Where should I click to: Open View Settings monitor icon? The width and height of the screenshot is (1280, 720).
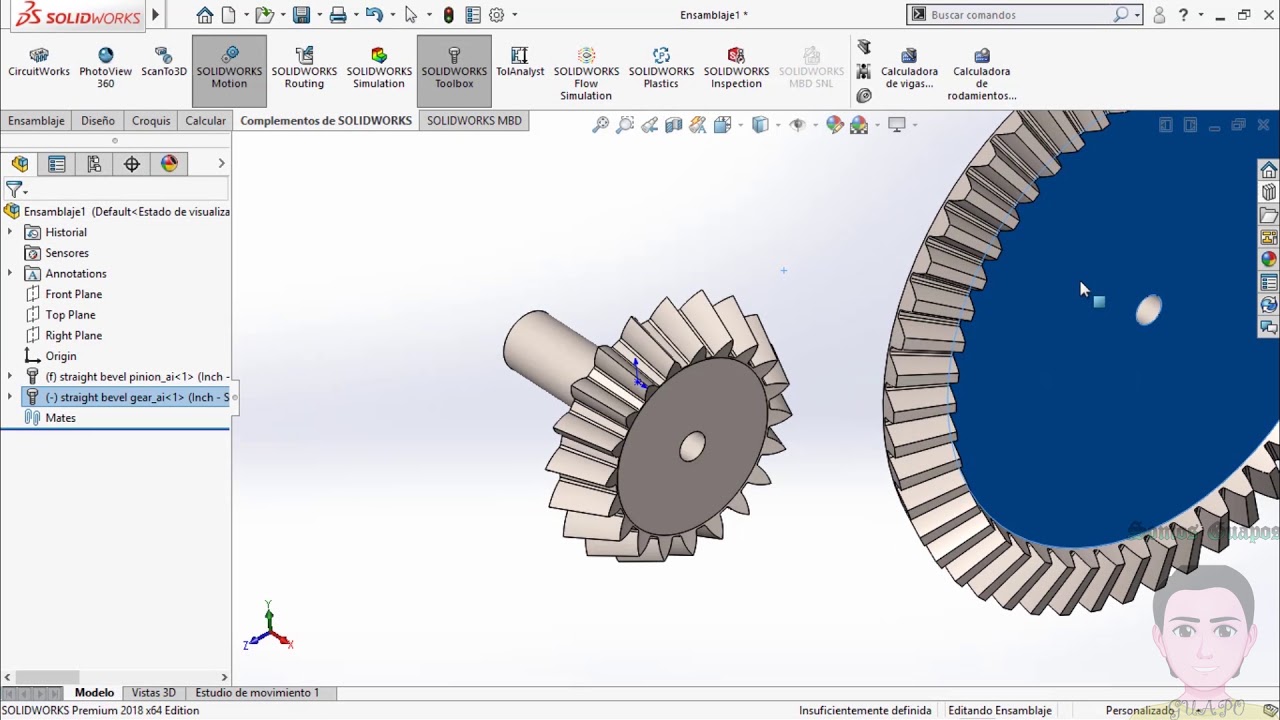pyautogui.click(x=897, y=125)
